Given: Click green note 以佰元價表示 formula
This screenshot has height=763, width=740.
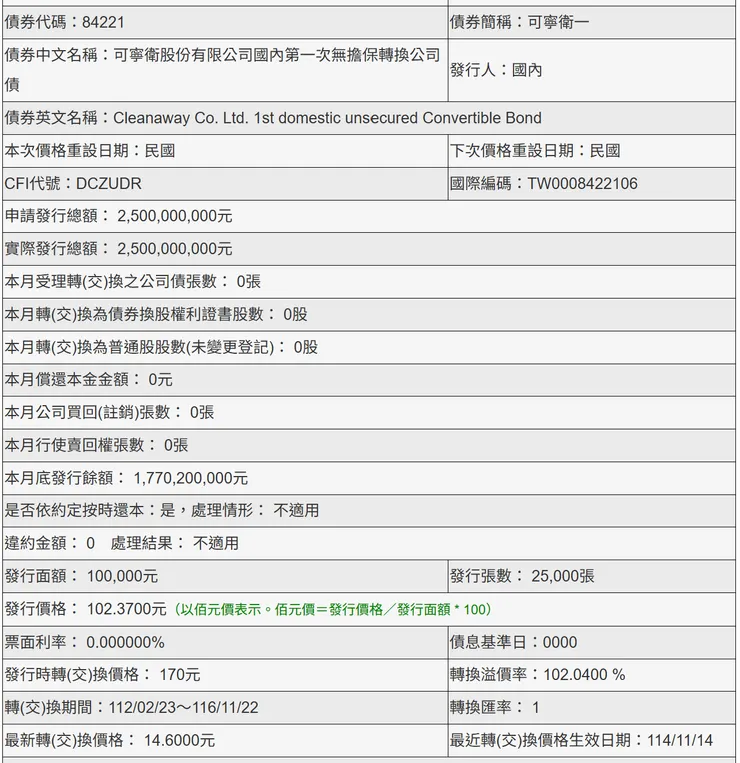Looking at the screenshot, I should coord(333,610).
